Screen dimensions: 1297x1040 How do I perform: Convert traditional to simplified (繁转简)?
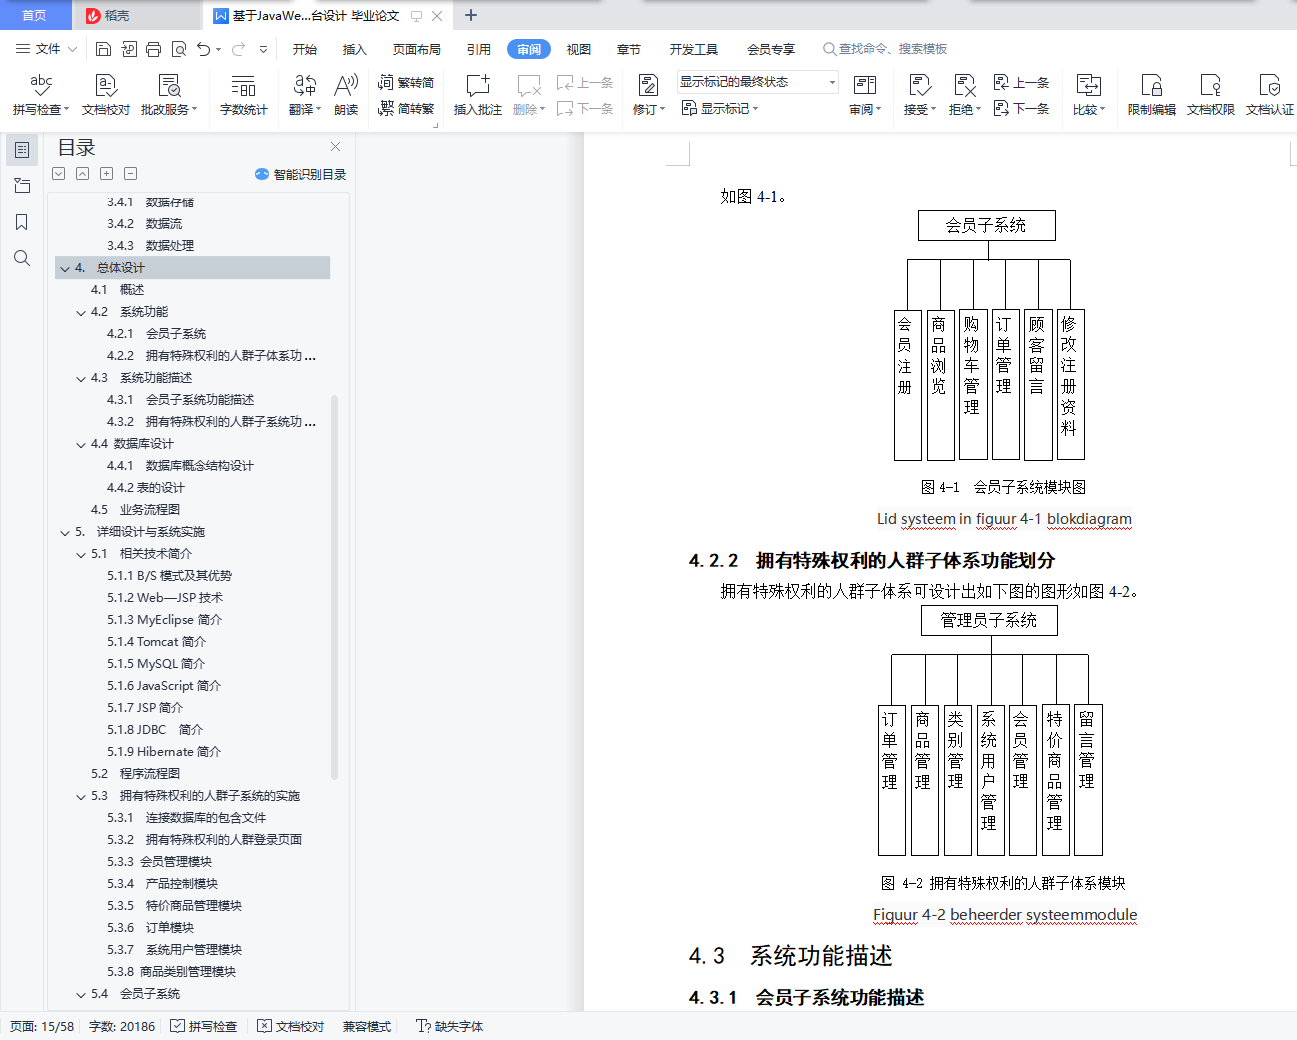(x=406, y=82)
